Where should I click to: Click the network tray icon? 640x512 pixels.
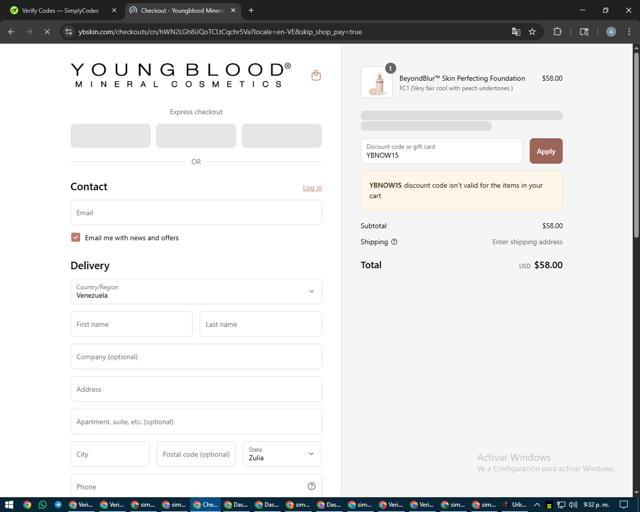(x=561, y=505)
